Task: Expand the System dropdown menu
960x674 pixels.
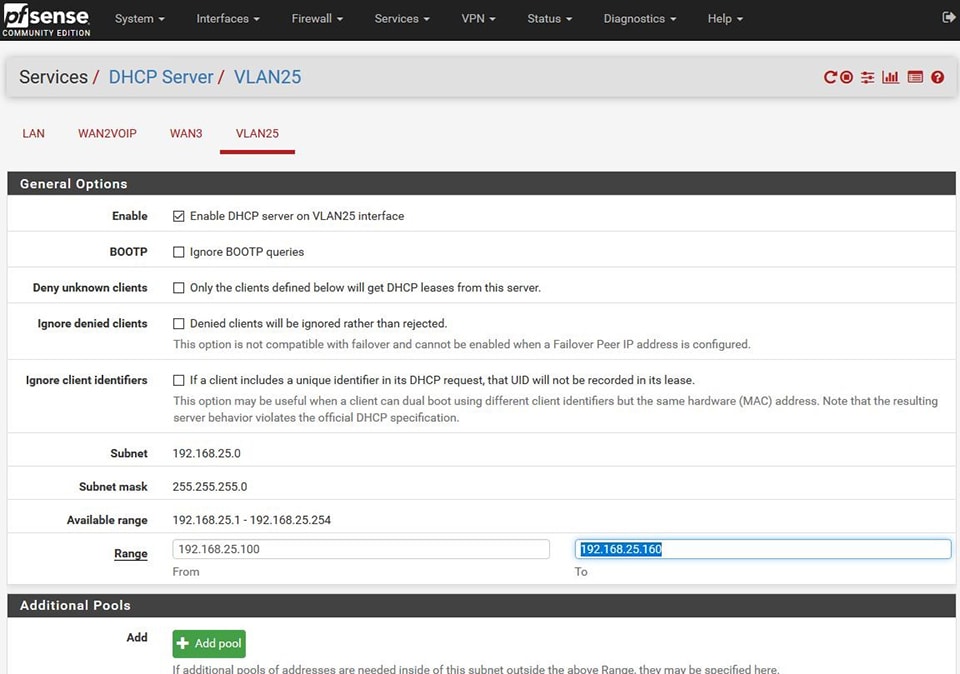Action: point(139,19)
